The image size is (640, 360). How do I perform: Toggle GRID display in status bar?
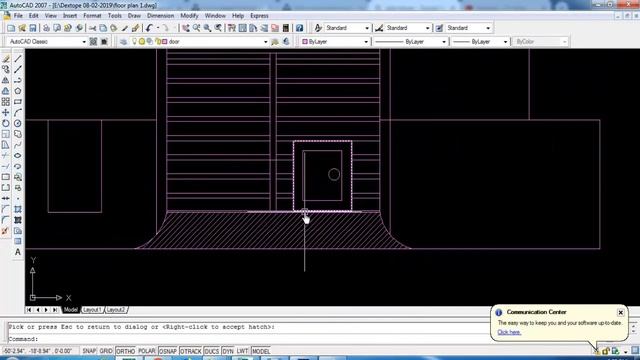click(x=106, y=351)
